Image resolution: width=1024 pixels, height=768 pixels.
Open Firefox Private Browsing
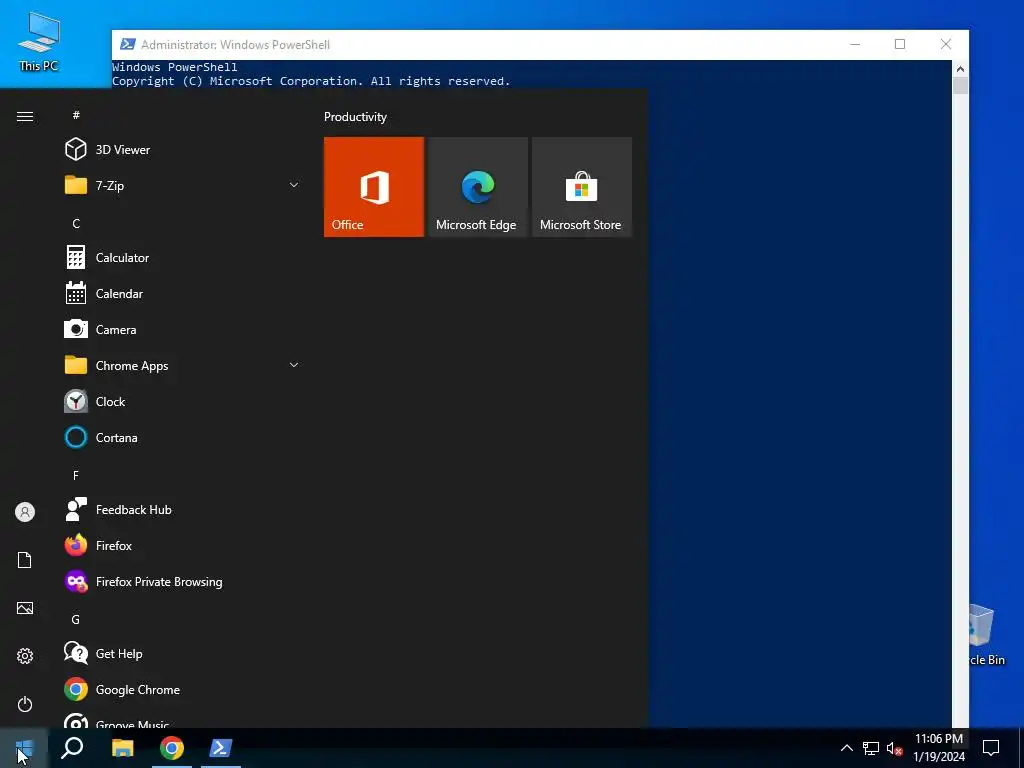183,582
